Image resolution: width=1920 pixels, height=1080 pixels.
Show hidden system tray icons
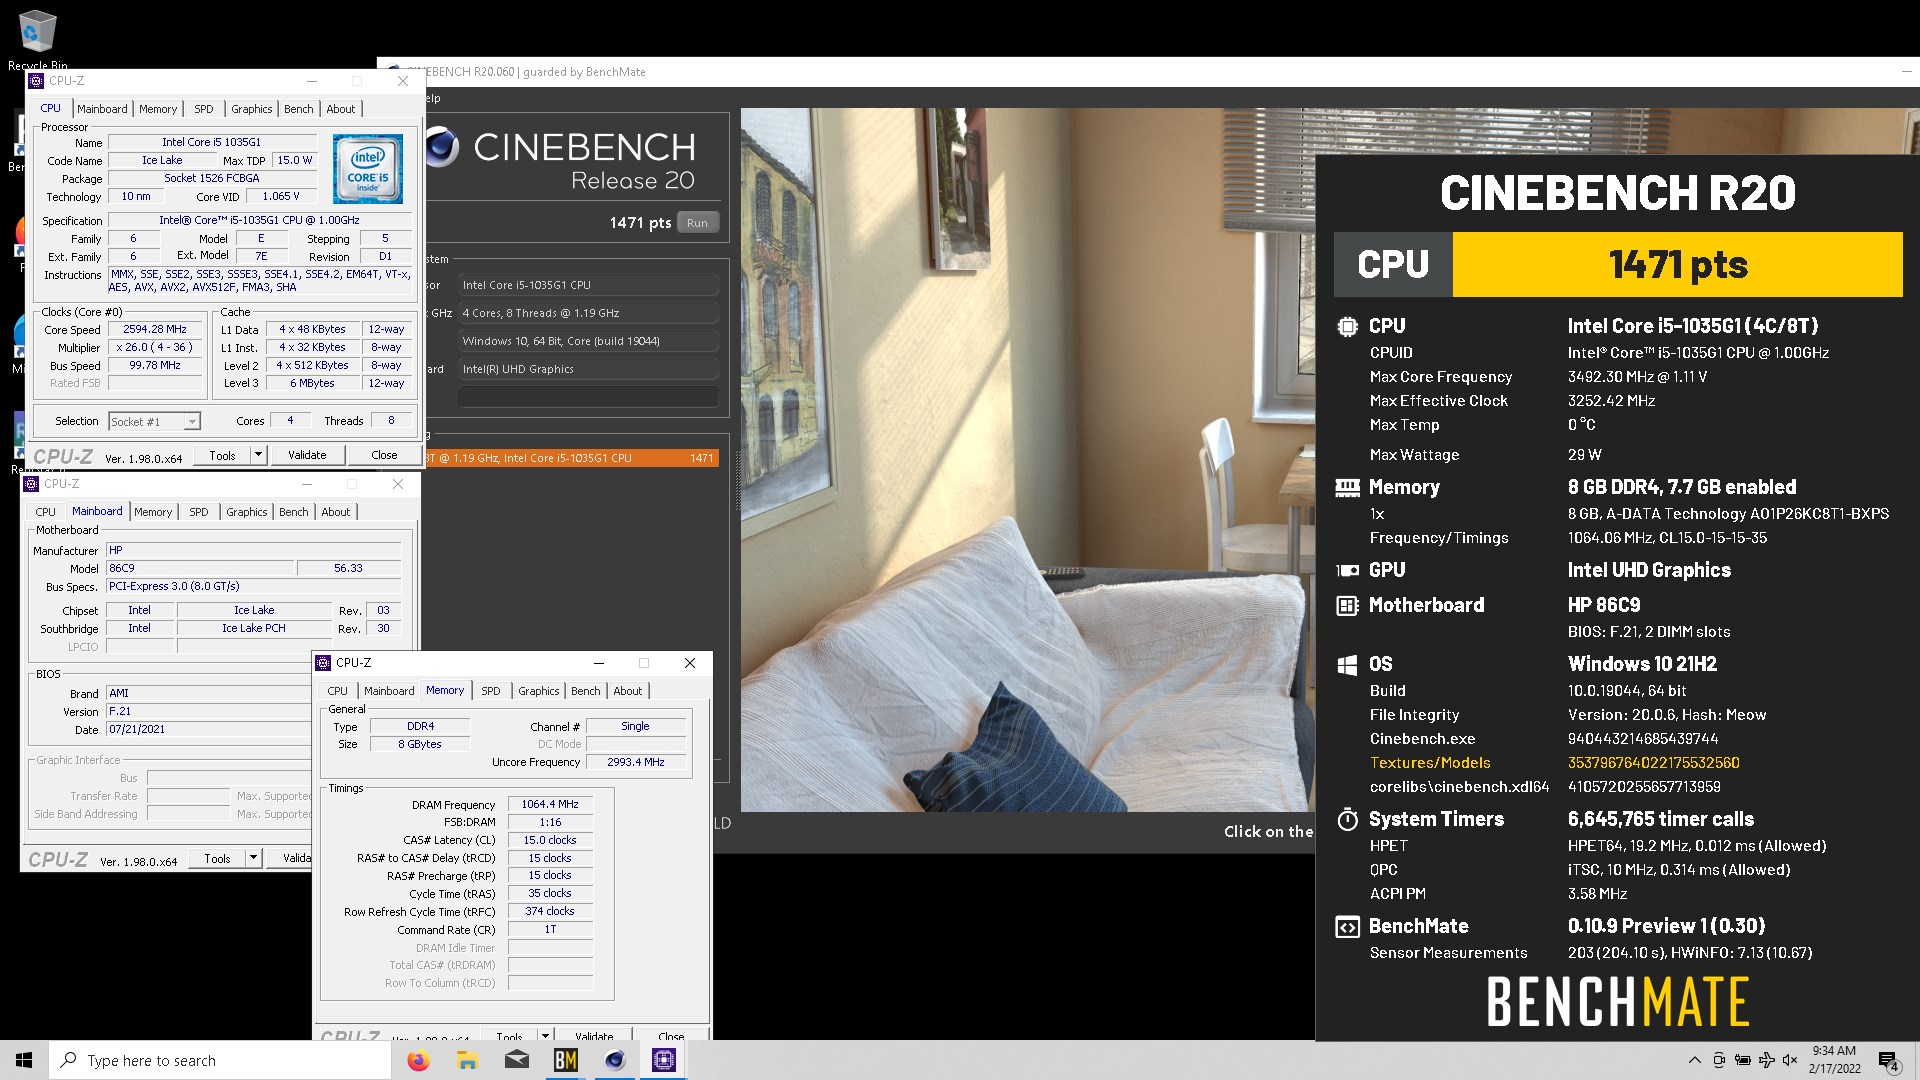pyautogui.click(x=1694, y=1060)
